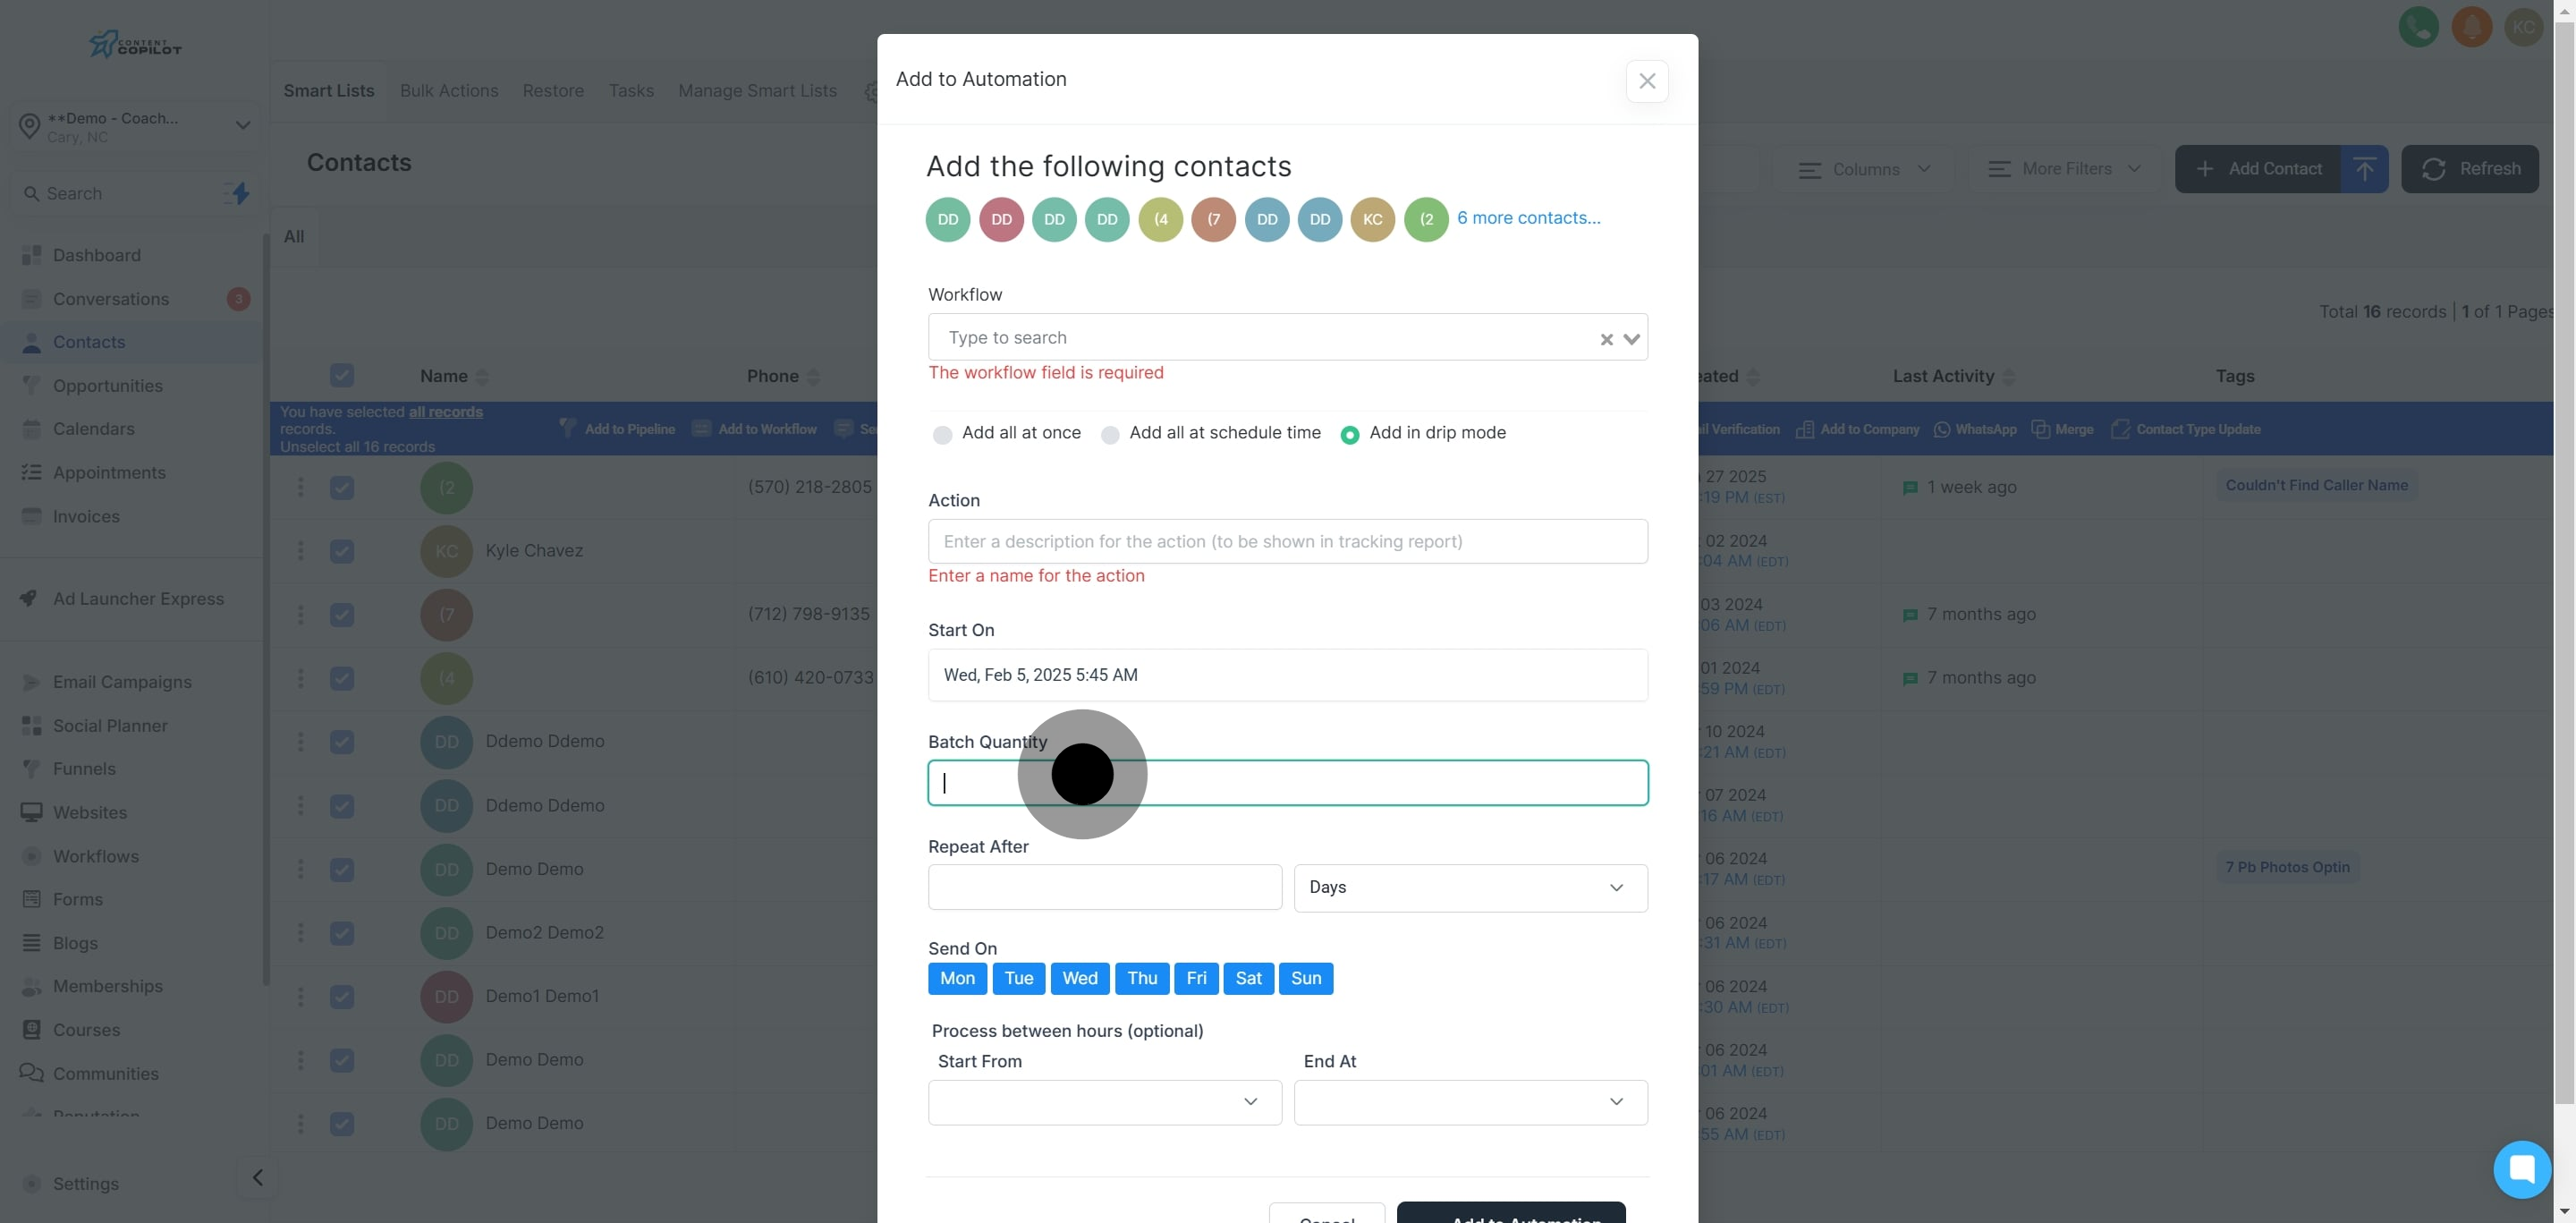Screen dimensions: 2576x1223
Task: Toggle the Sat send day button
Action: pyautogui.click(x=1247, y=978)
